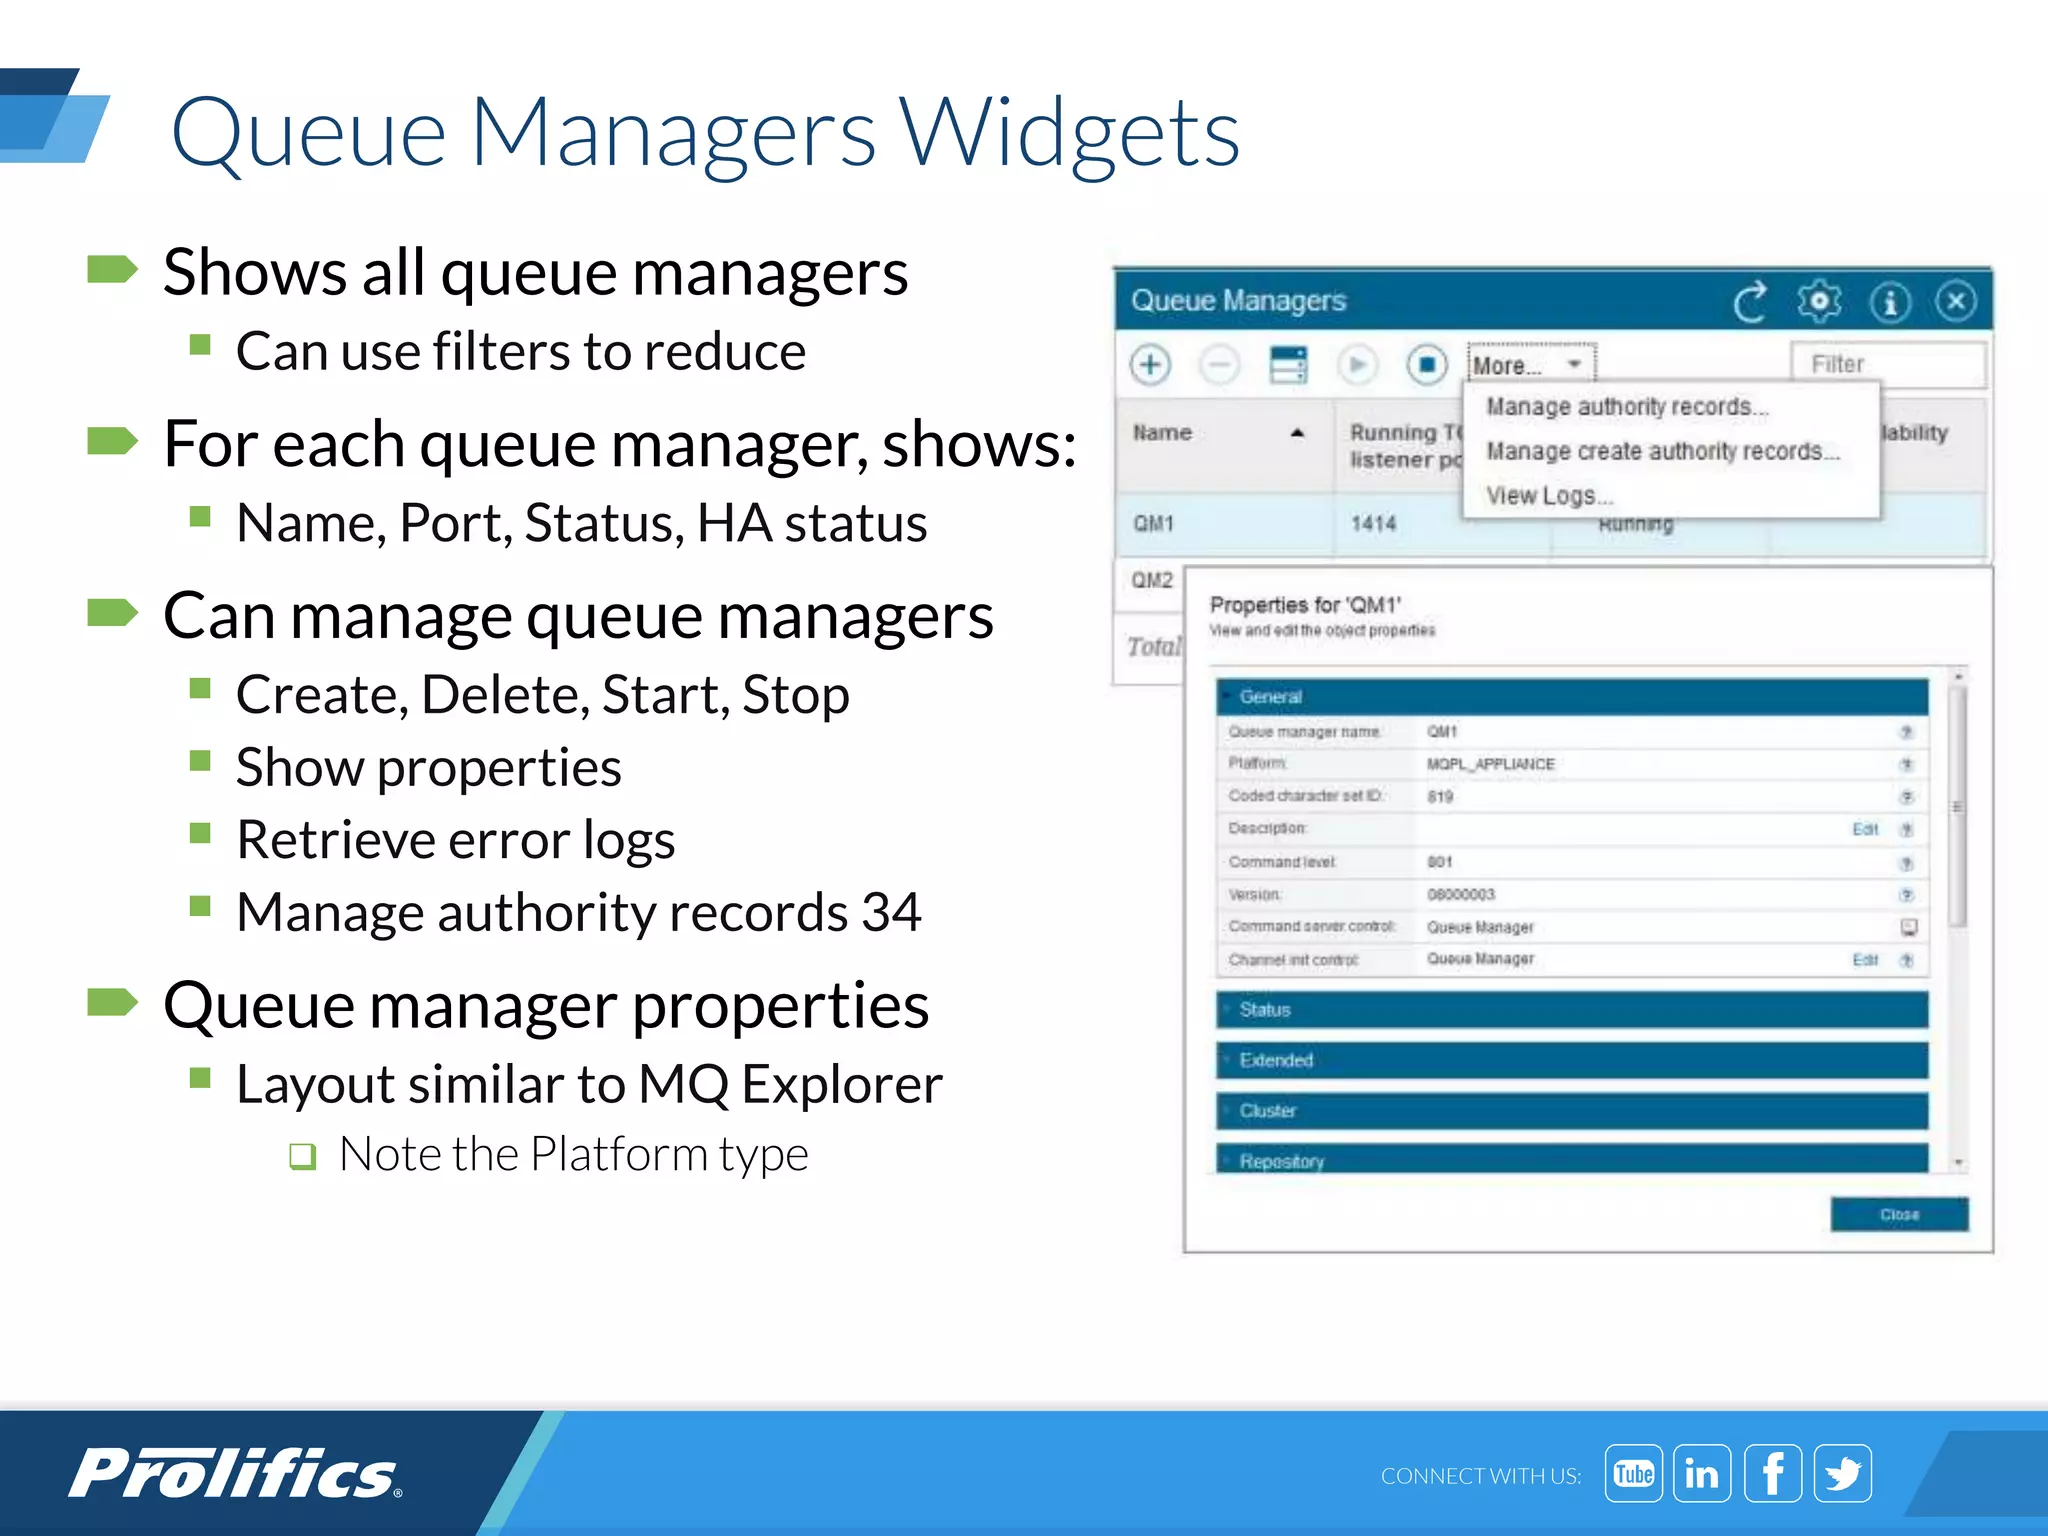Click version value '08000003'
Screen dimensions: 2048x1536
(x=1460, y=894)
